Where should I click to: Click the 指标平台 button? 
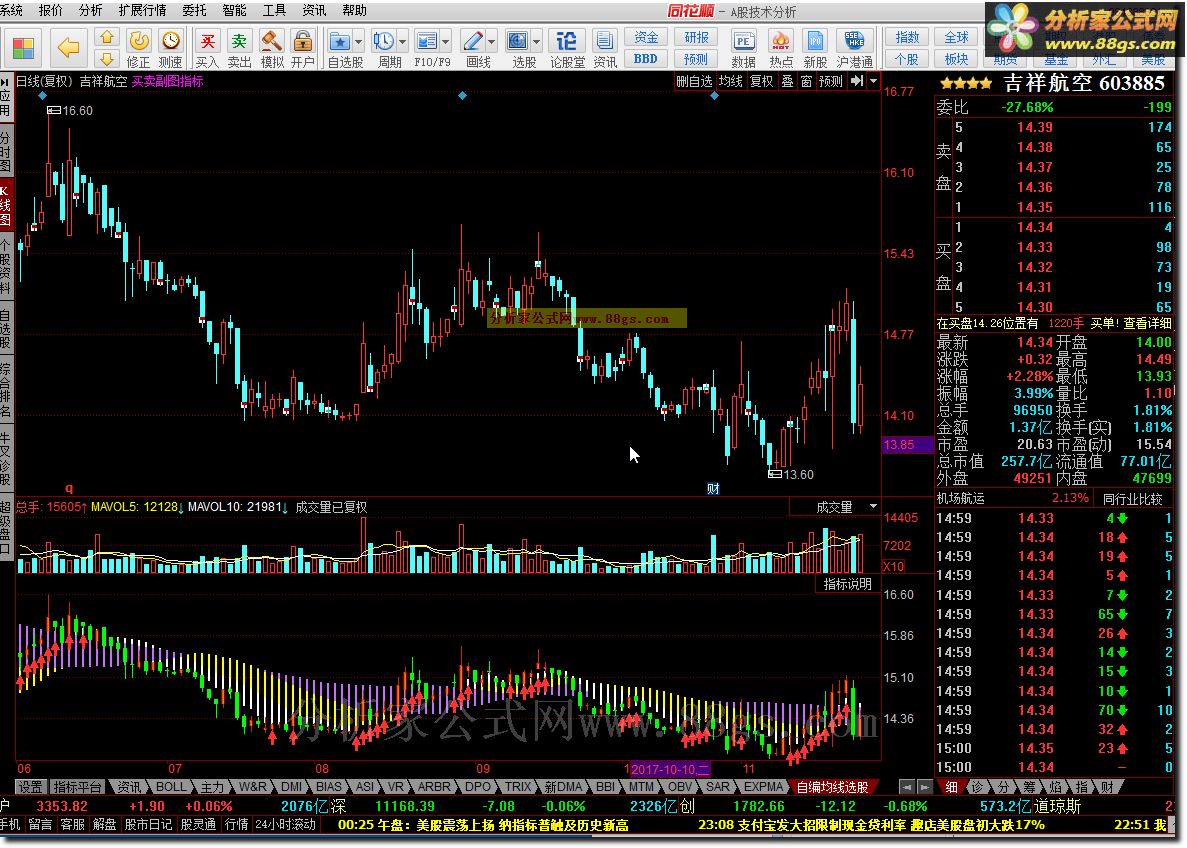(77, 787)
